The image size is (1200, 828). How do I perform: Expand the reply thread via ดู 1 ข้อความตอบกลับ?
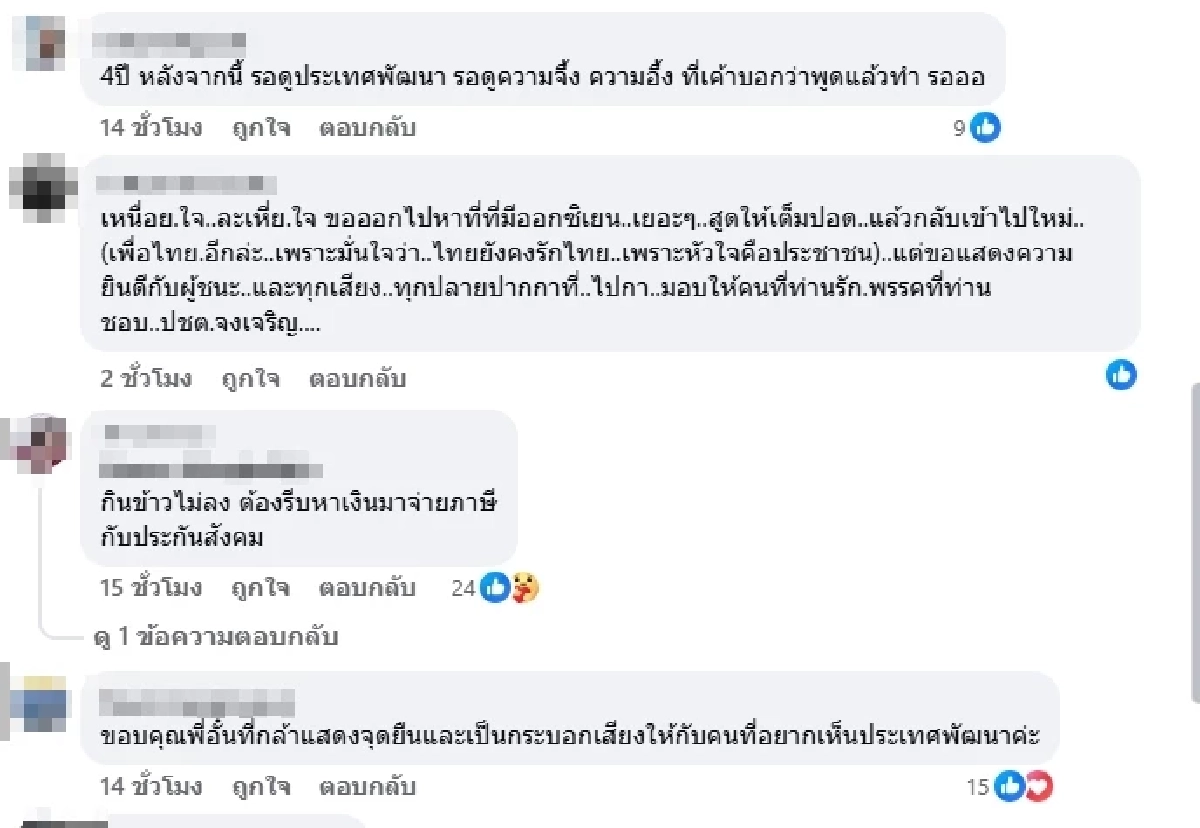pyautogui.click(x=216, y=636)
